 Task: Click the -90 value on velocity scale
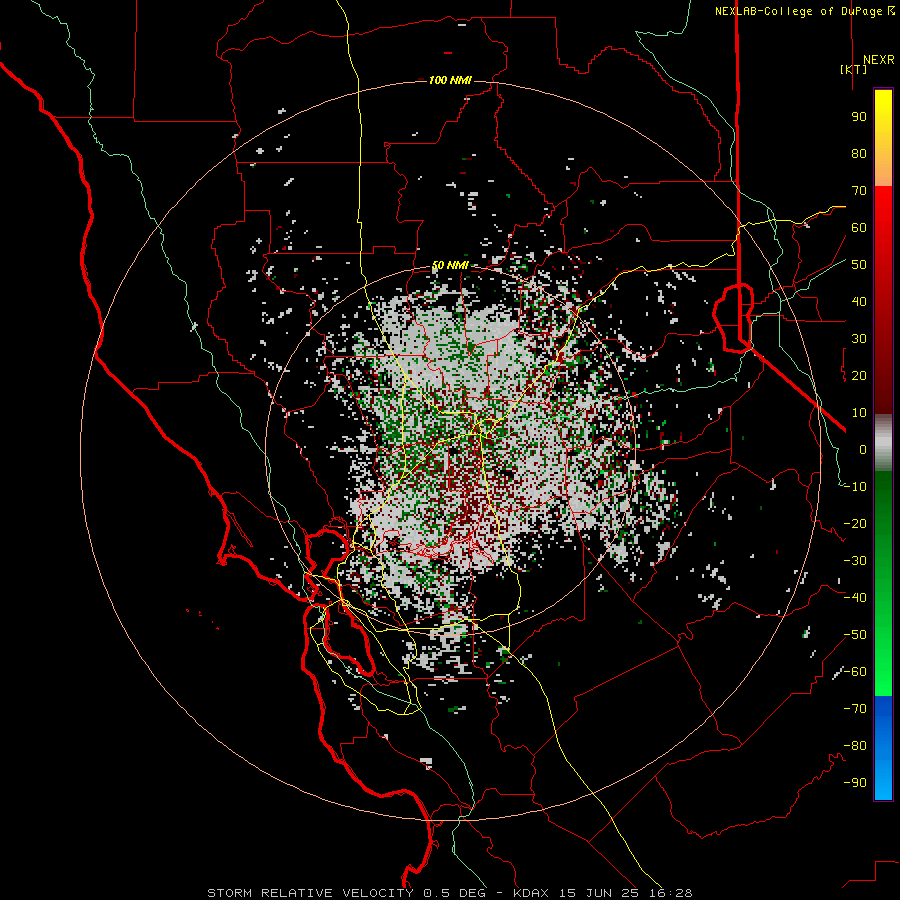pyautogui.click(x=855, y=783)
